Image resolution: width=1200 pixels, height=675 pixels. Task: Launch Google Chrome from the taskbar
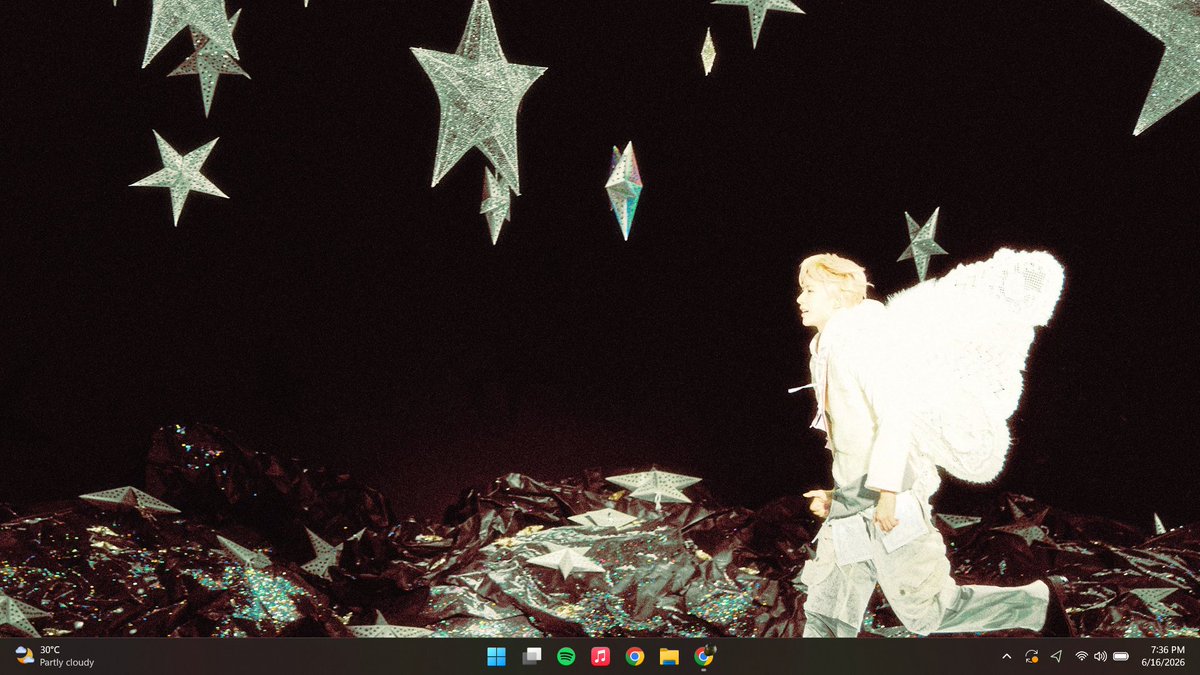pyautogui.click(x=635, y=656)
